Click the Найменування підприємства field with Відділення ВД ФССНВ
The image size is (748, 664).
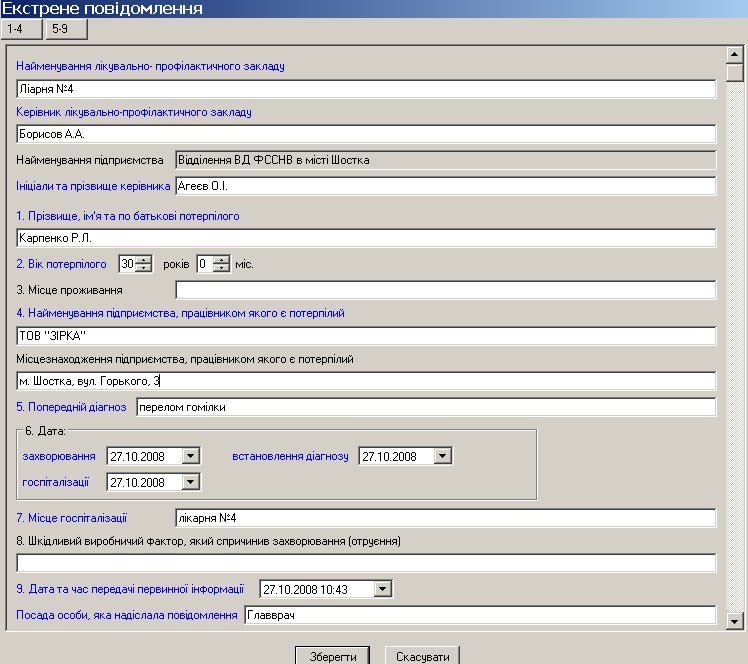pyautogui.click(x=446, y=160)
